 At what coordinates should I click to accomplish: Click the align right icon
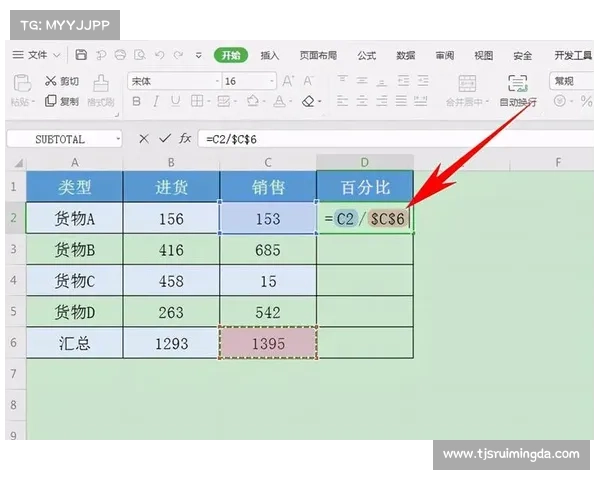[382, 101]
